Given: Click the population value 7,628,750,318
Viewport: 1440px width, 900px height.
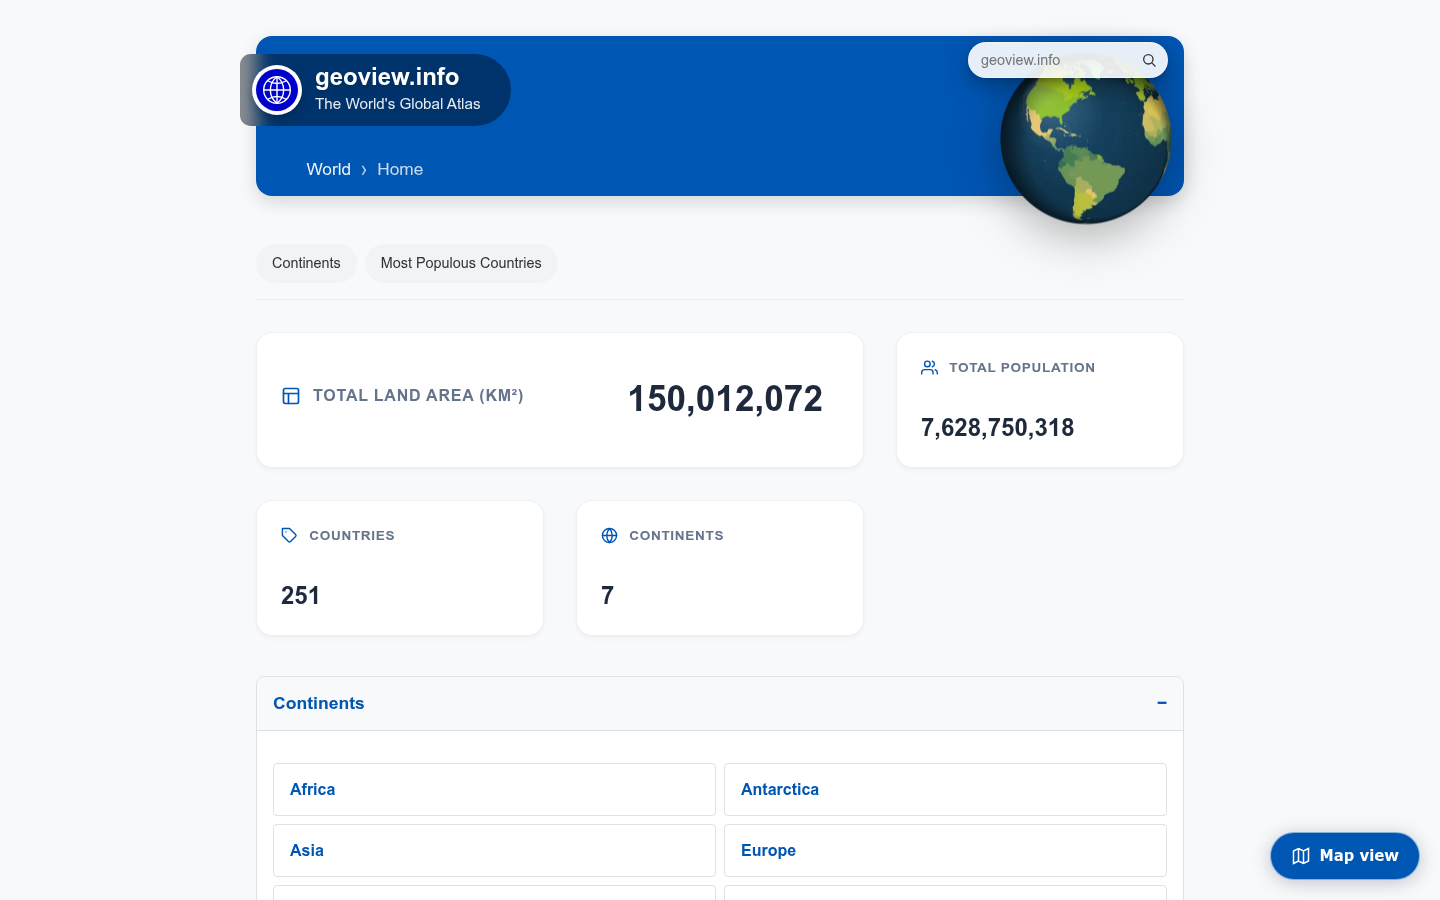Looking at the screenshot, I should pyautogui.click(x=998, y=428).
